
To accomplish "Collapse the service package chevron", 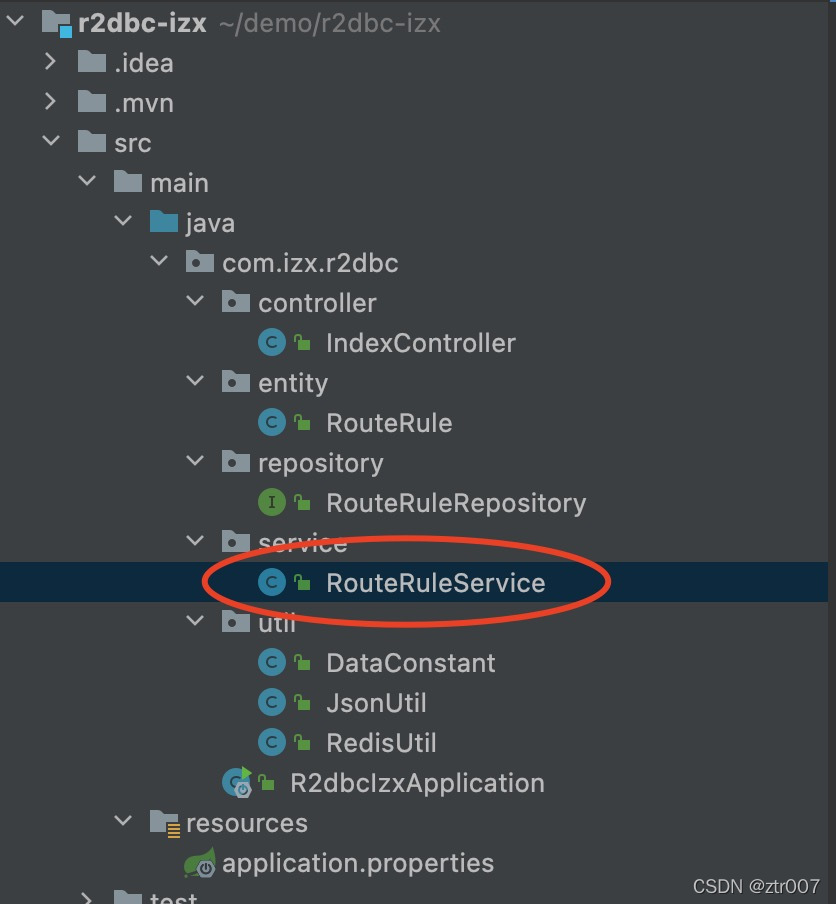I will pyautogui.click(x=195, y=541).
